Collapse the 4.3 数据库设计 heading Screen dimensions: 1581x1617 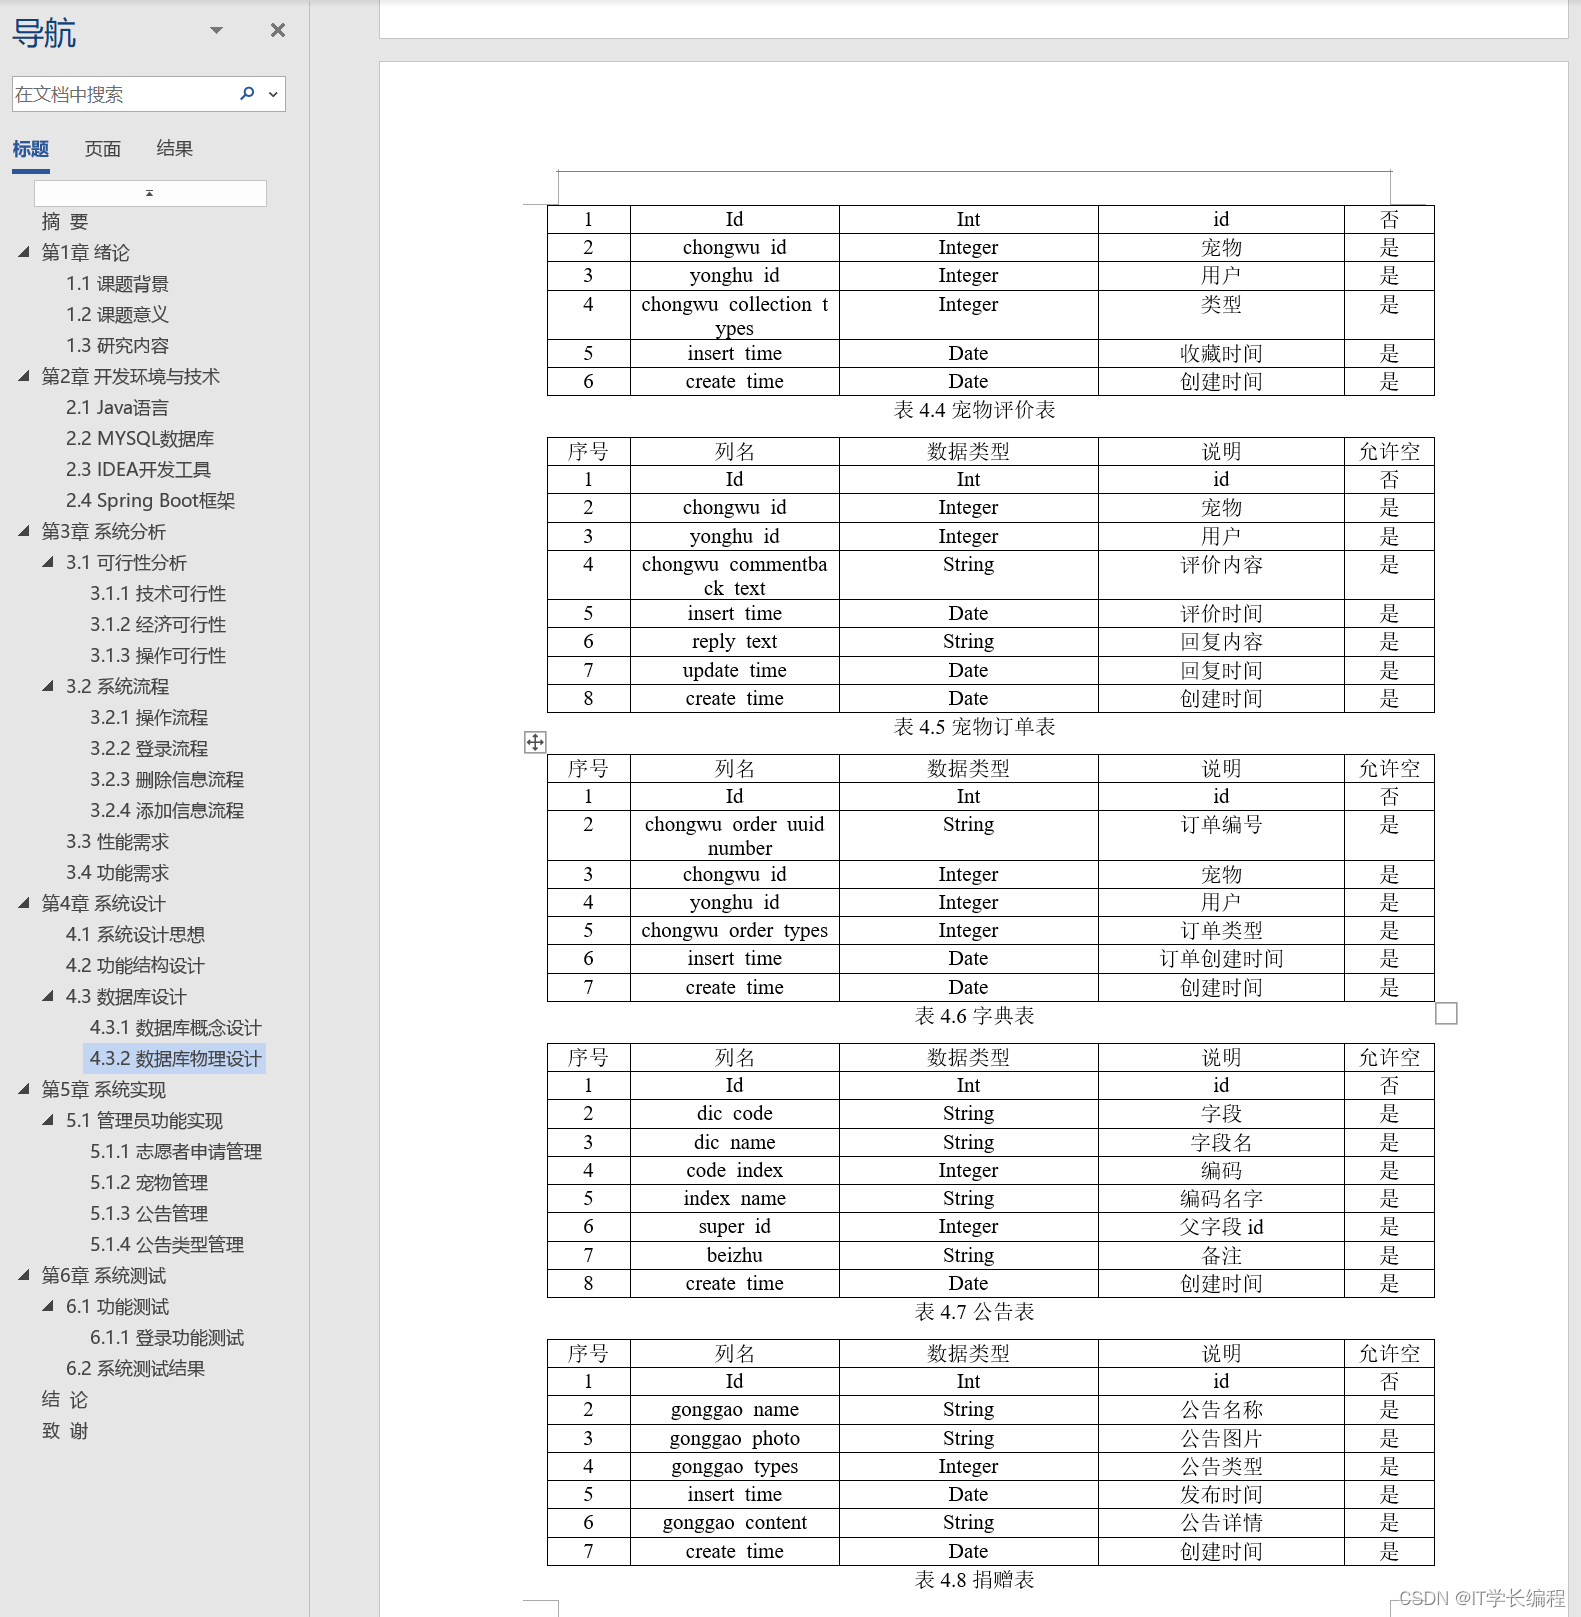pos(47,996)
